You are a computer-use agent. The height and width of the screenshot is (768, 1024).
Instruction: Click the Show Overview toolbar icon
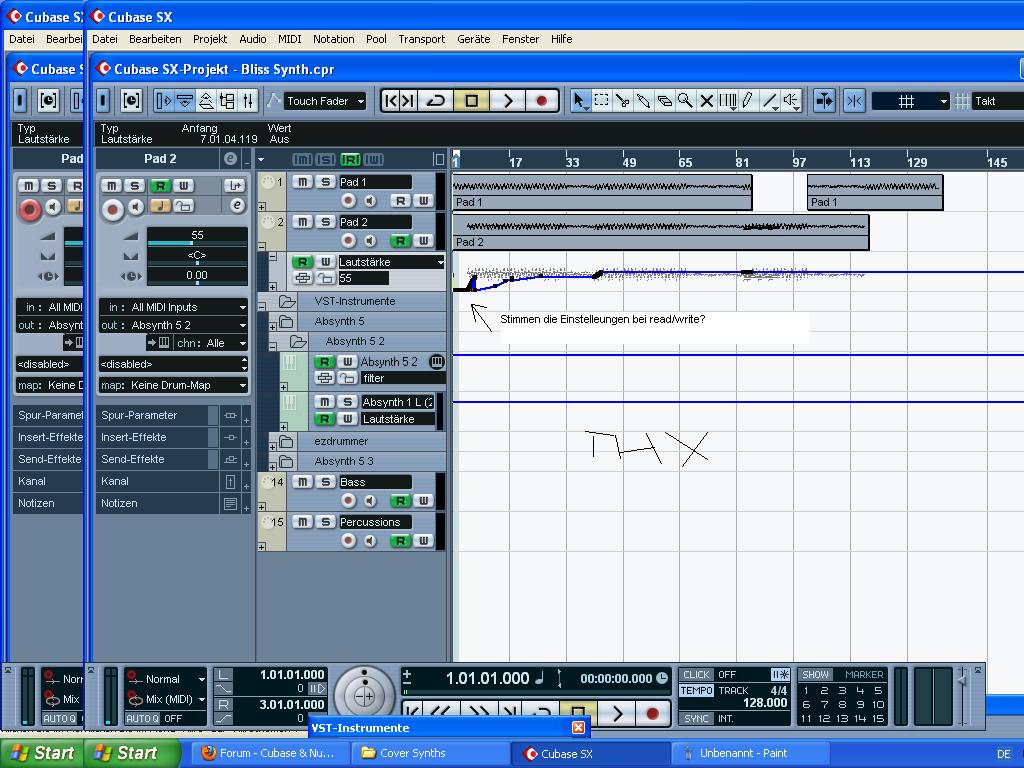coord(206,101)
